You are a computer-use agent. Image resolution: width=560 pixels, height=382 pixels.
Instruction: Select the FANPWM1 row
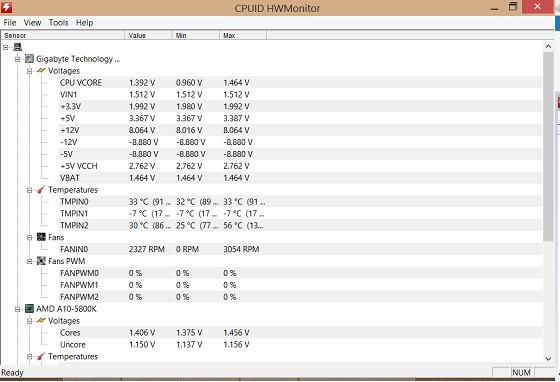point(300,285)
